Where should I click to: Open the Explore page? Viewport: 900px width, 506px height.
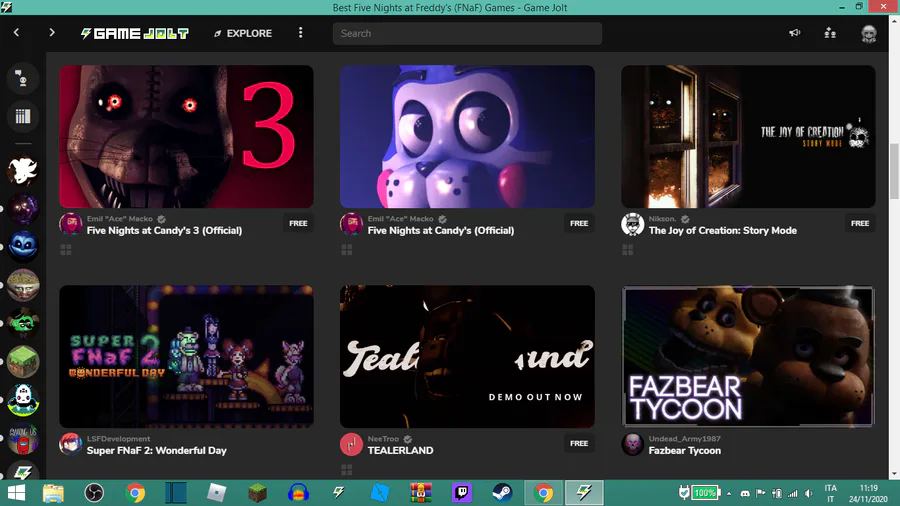coord(243,33)
